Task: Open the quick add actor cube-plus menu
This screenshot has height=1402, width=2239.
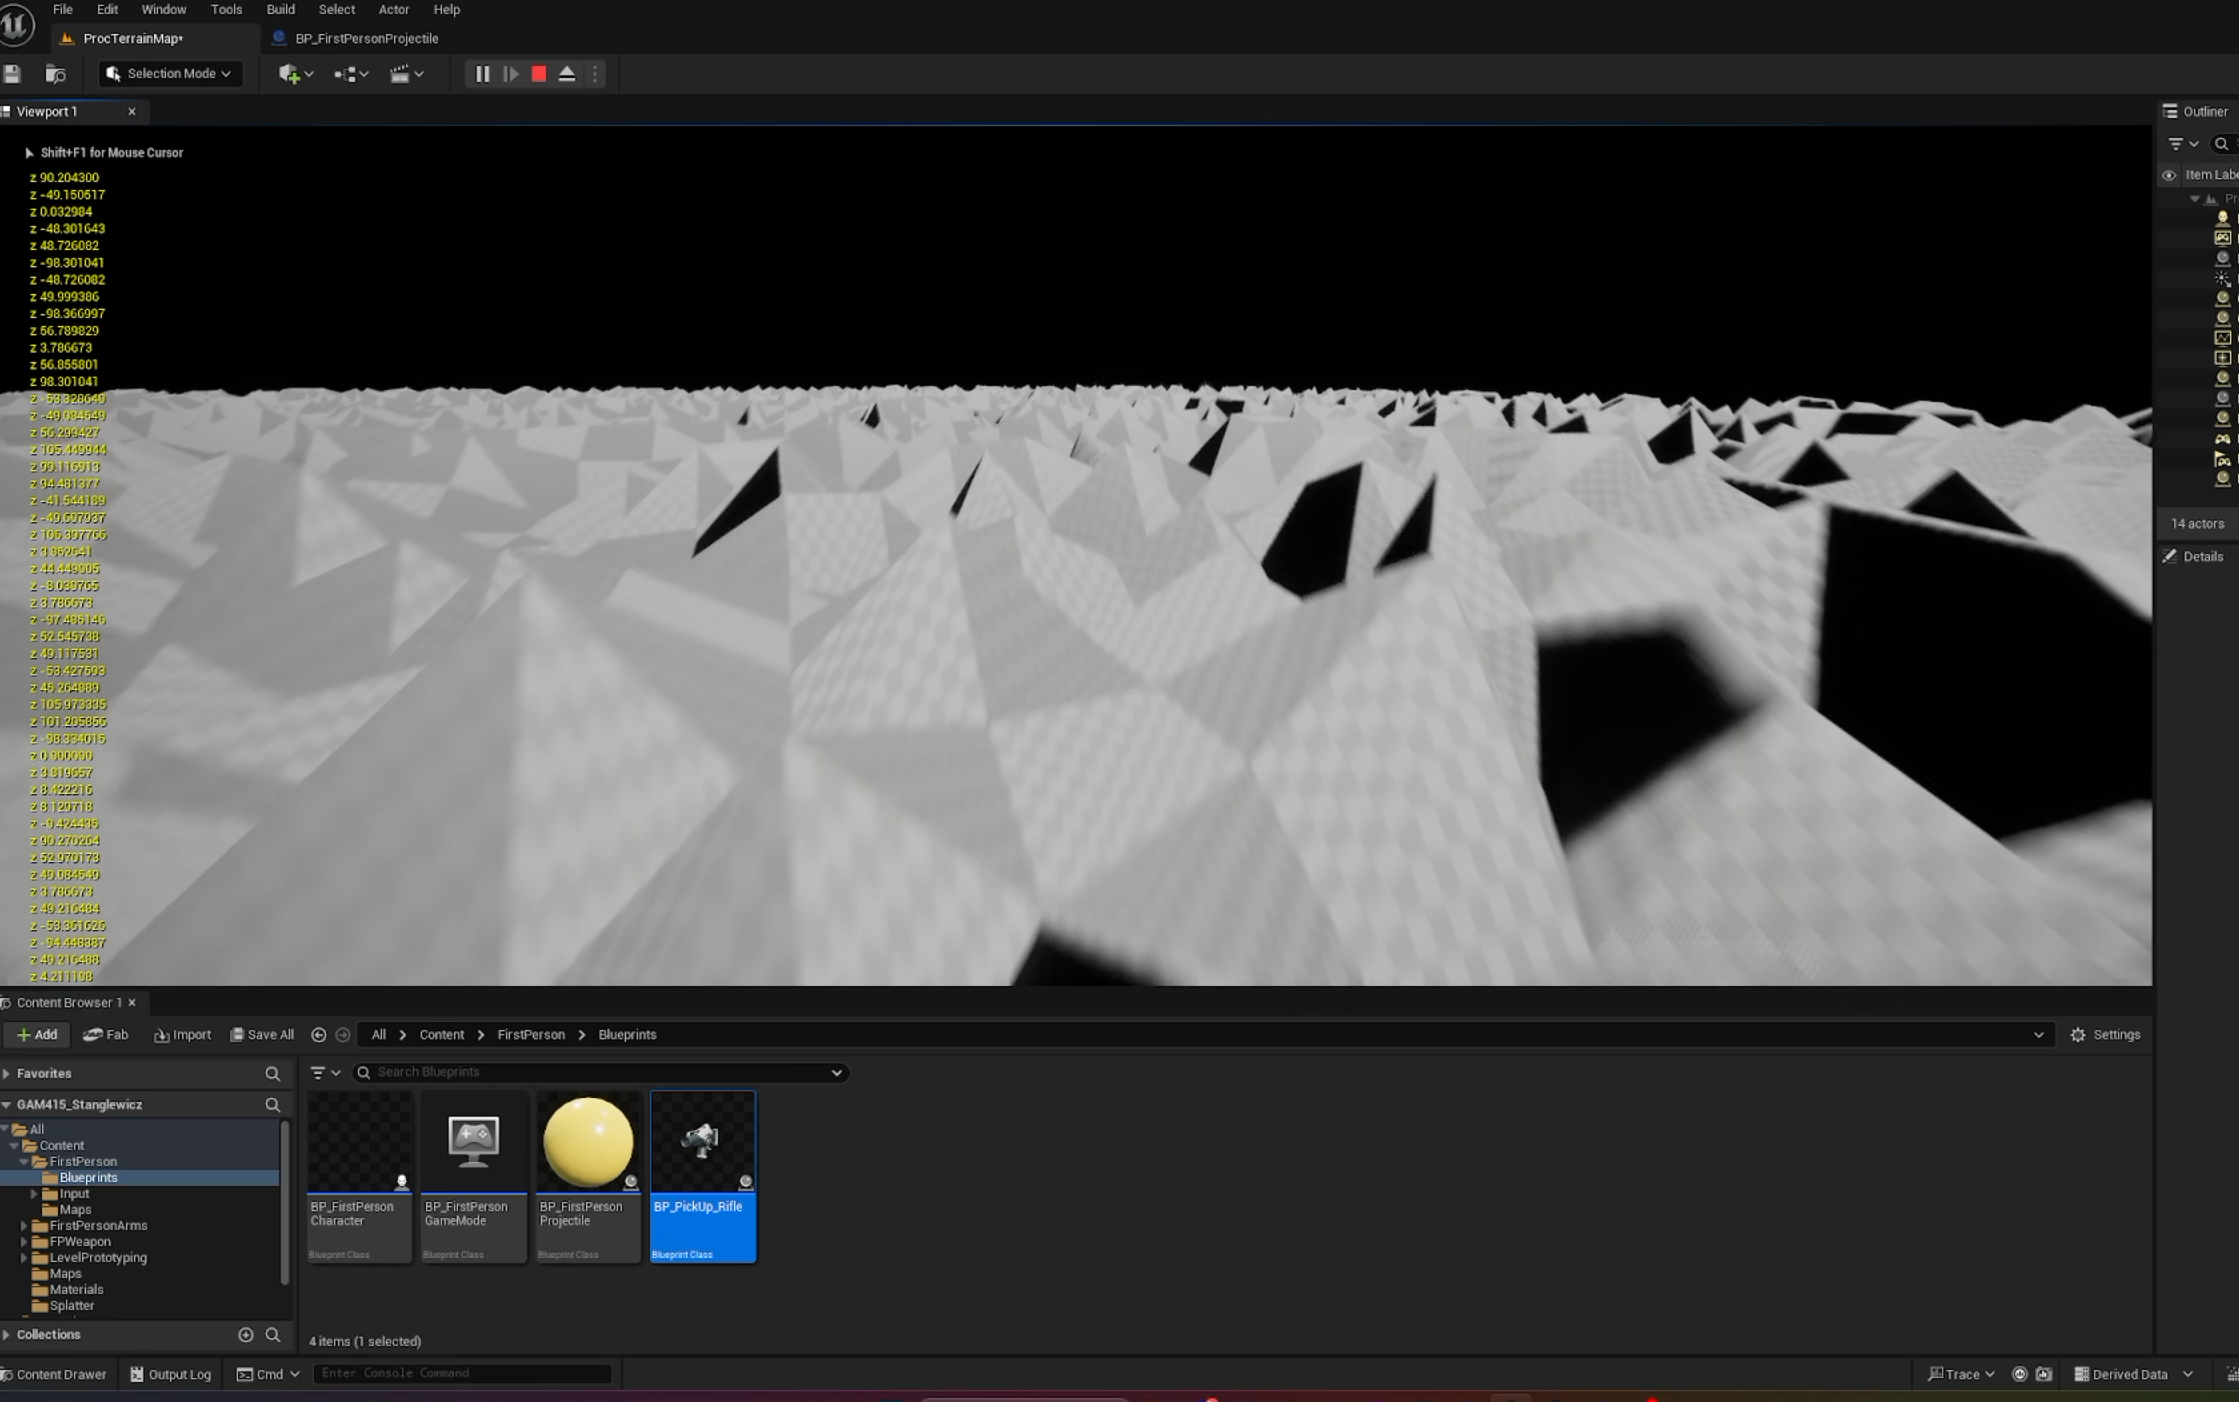Action: (295, 74)
